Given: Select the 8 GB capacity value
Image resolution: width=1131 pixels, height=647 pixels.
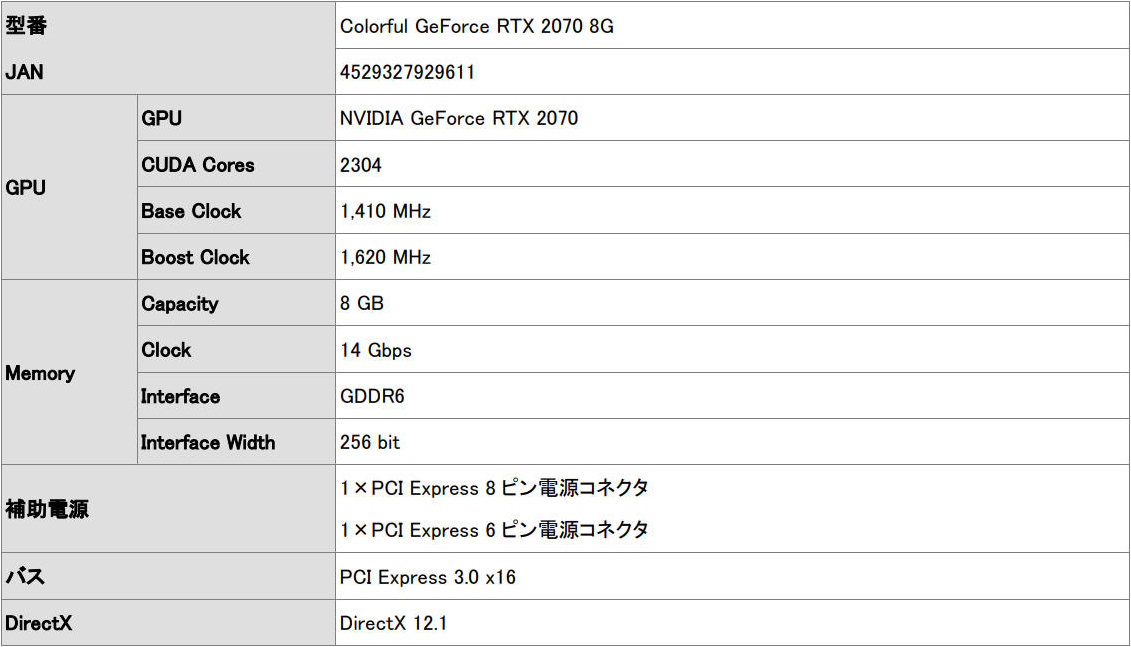Looking at the screenshot, I should coord(362,304).
